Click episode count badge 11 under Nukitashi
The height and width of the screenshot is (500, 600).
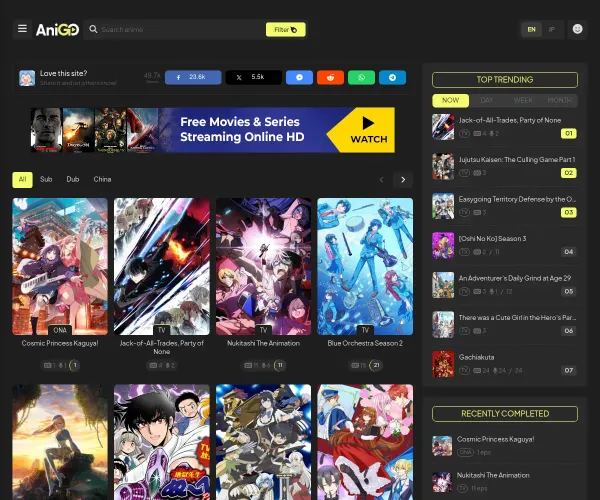coord(280,365)
